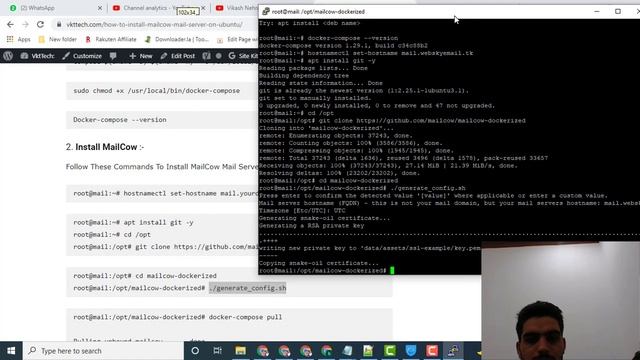Click PuTTY terminal prompt cursor
This screenshot has height=360, width=640.
392,270
